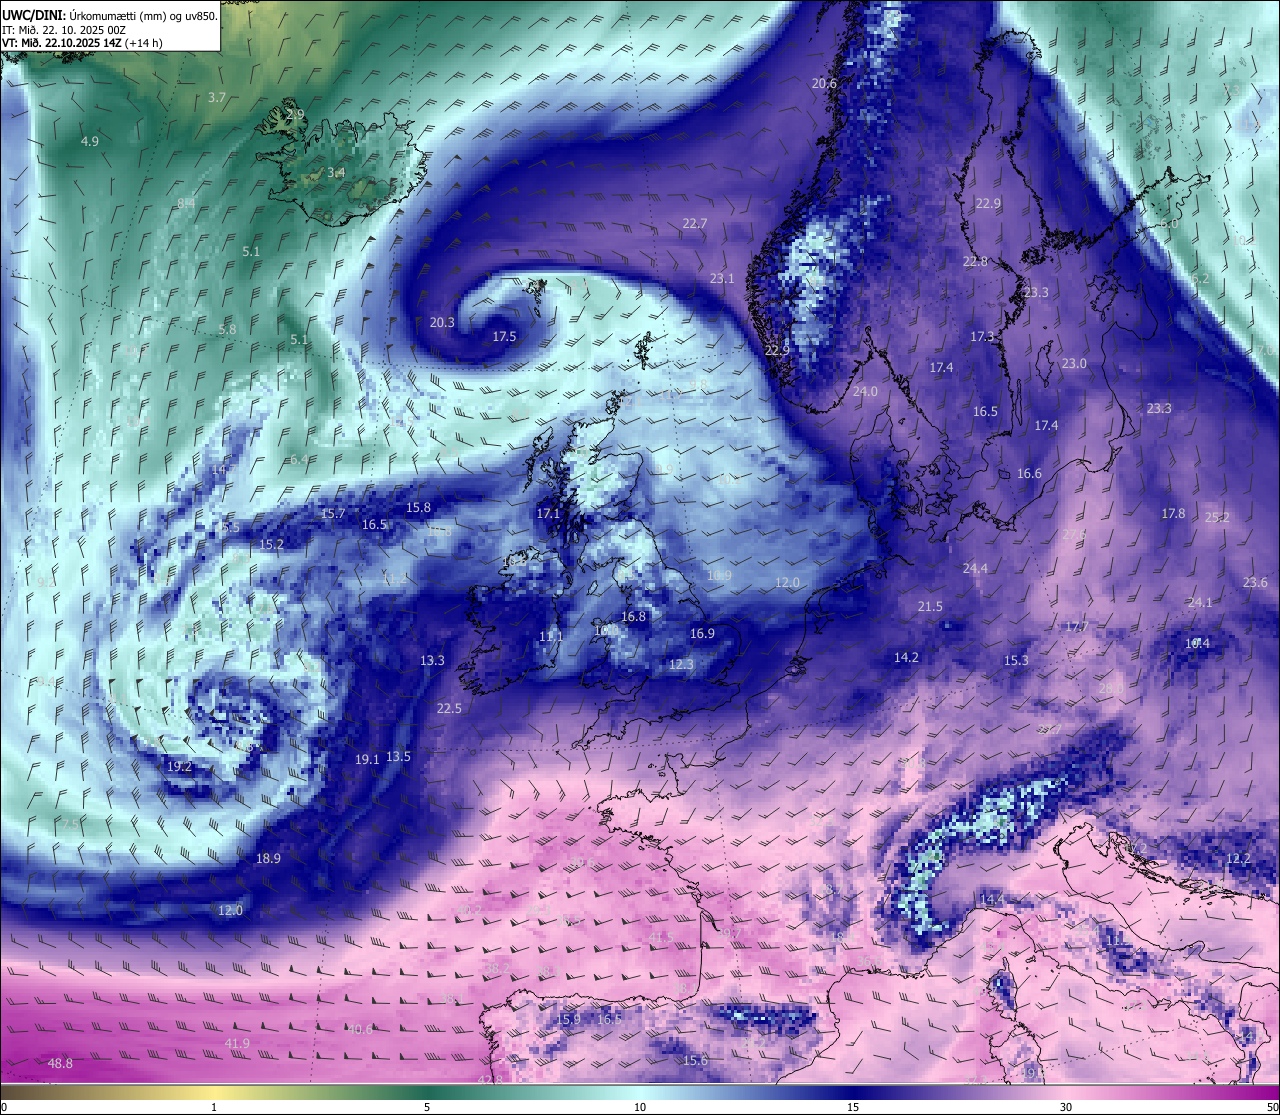Click the 21.5 value label
Image resolution: width=1280 pixels, height=1115 pixels.
[930, 607]
